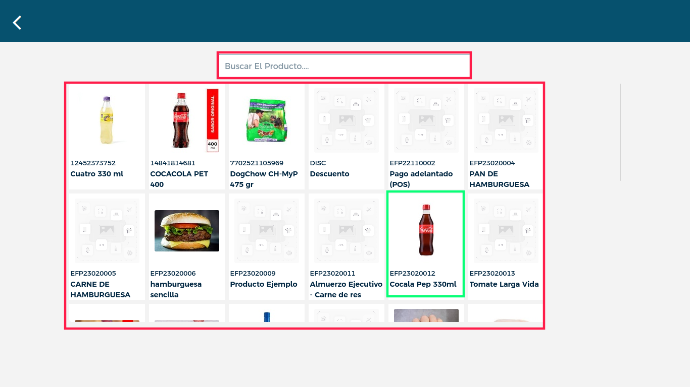Select Cocala Pep 330ml product

point(426,244)
